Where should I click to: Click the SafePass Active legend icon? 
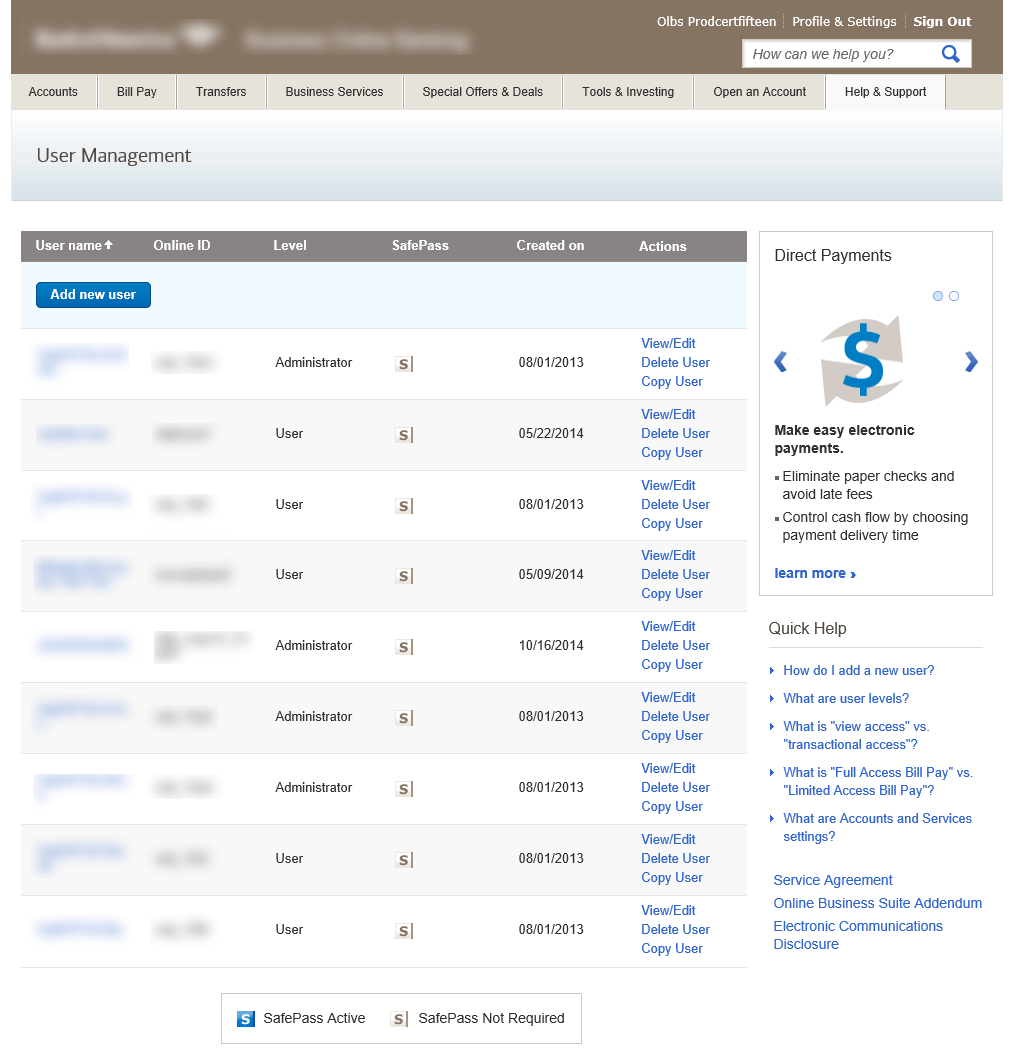coord(246,1019)
